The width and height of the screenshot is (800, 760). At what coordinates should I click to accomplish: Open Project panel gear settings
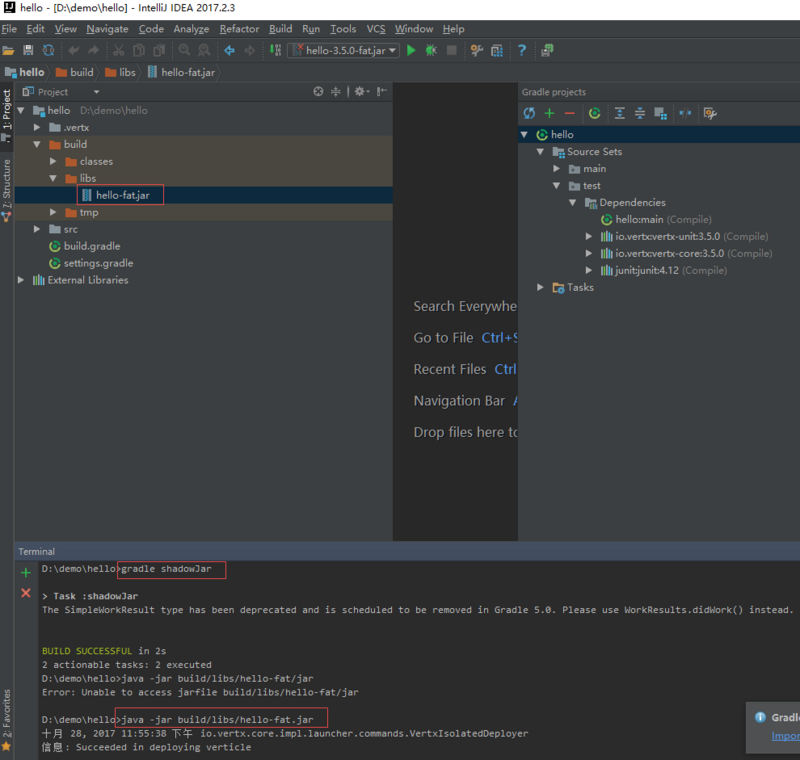(362, 91)
